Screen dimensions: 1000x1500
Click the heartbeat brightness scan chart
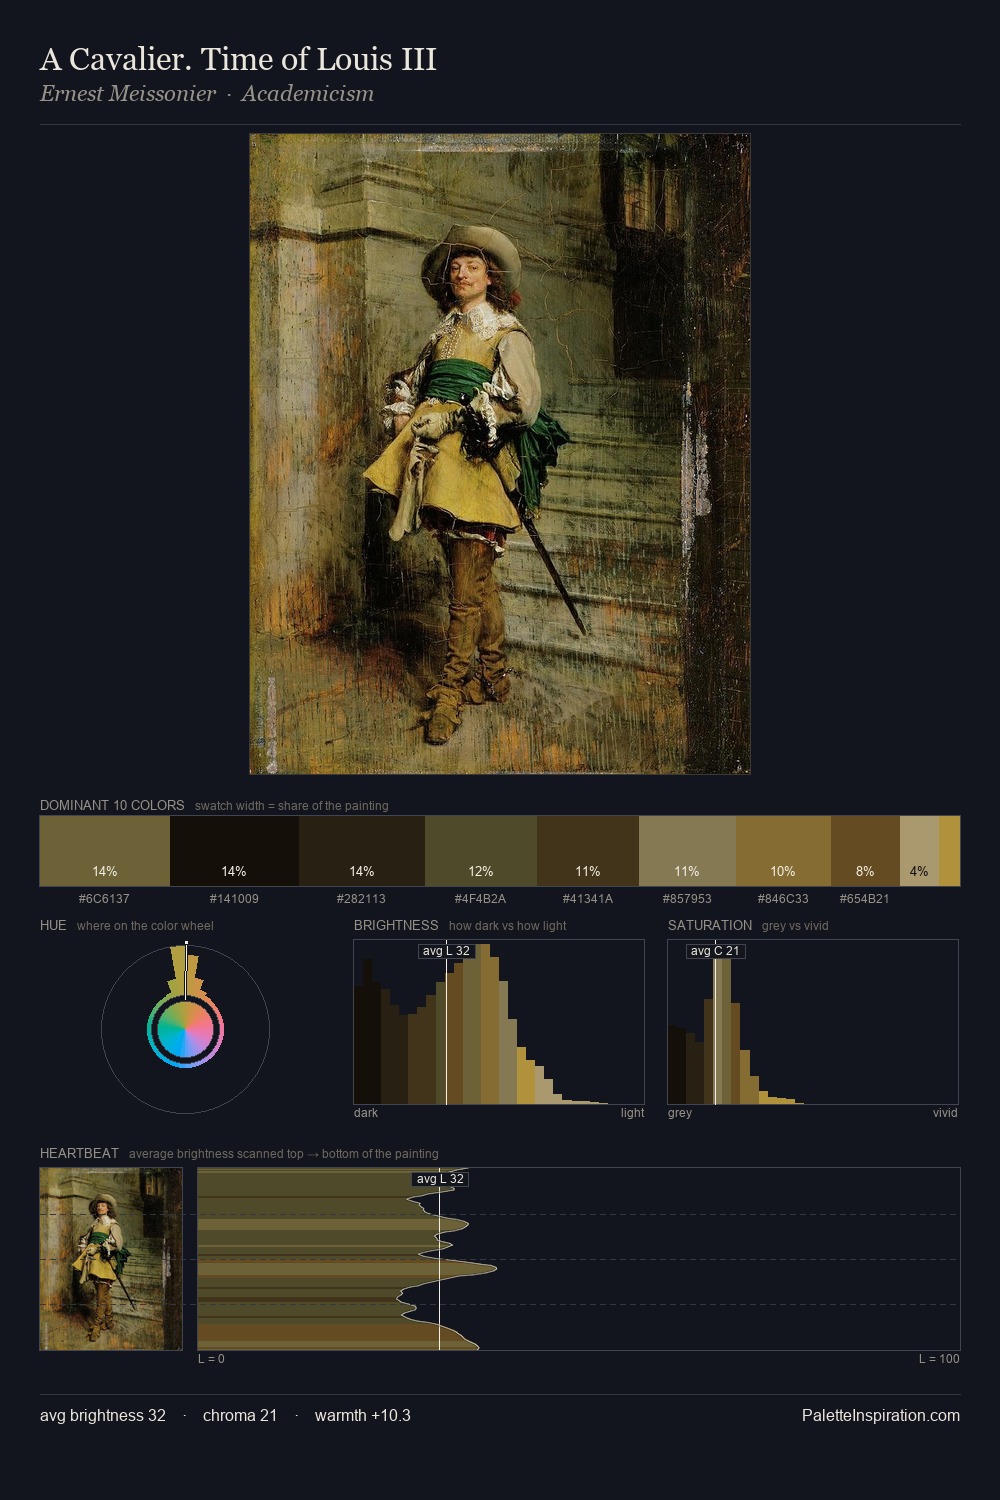click(x=579, y=1259)
